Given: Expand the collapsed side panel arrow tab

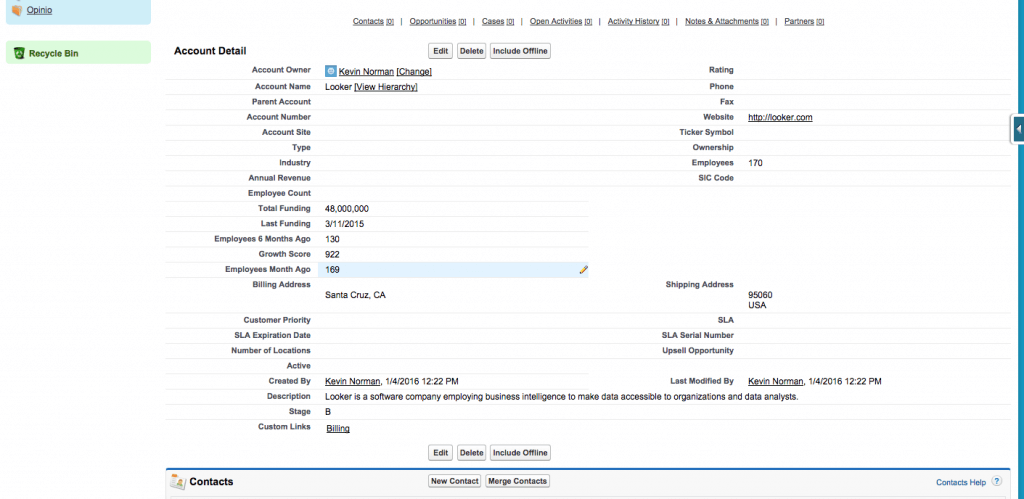Looking at the screenshot, I should pos(1018,129).
